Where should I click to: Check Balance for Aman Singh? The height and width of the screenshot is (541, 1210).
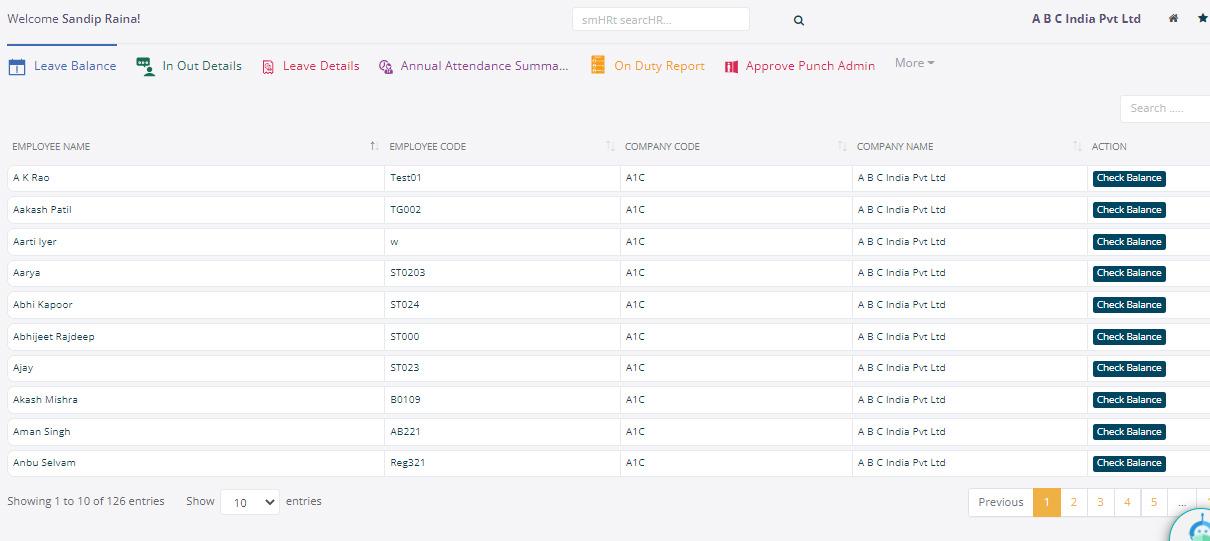(x=1128, y=432)
